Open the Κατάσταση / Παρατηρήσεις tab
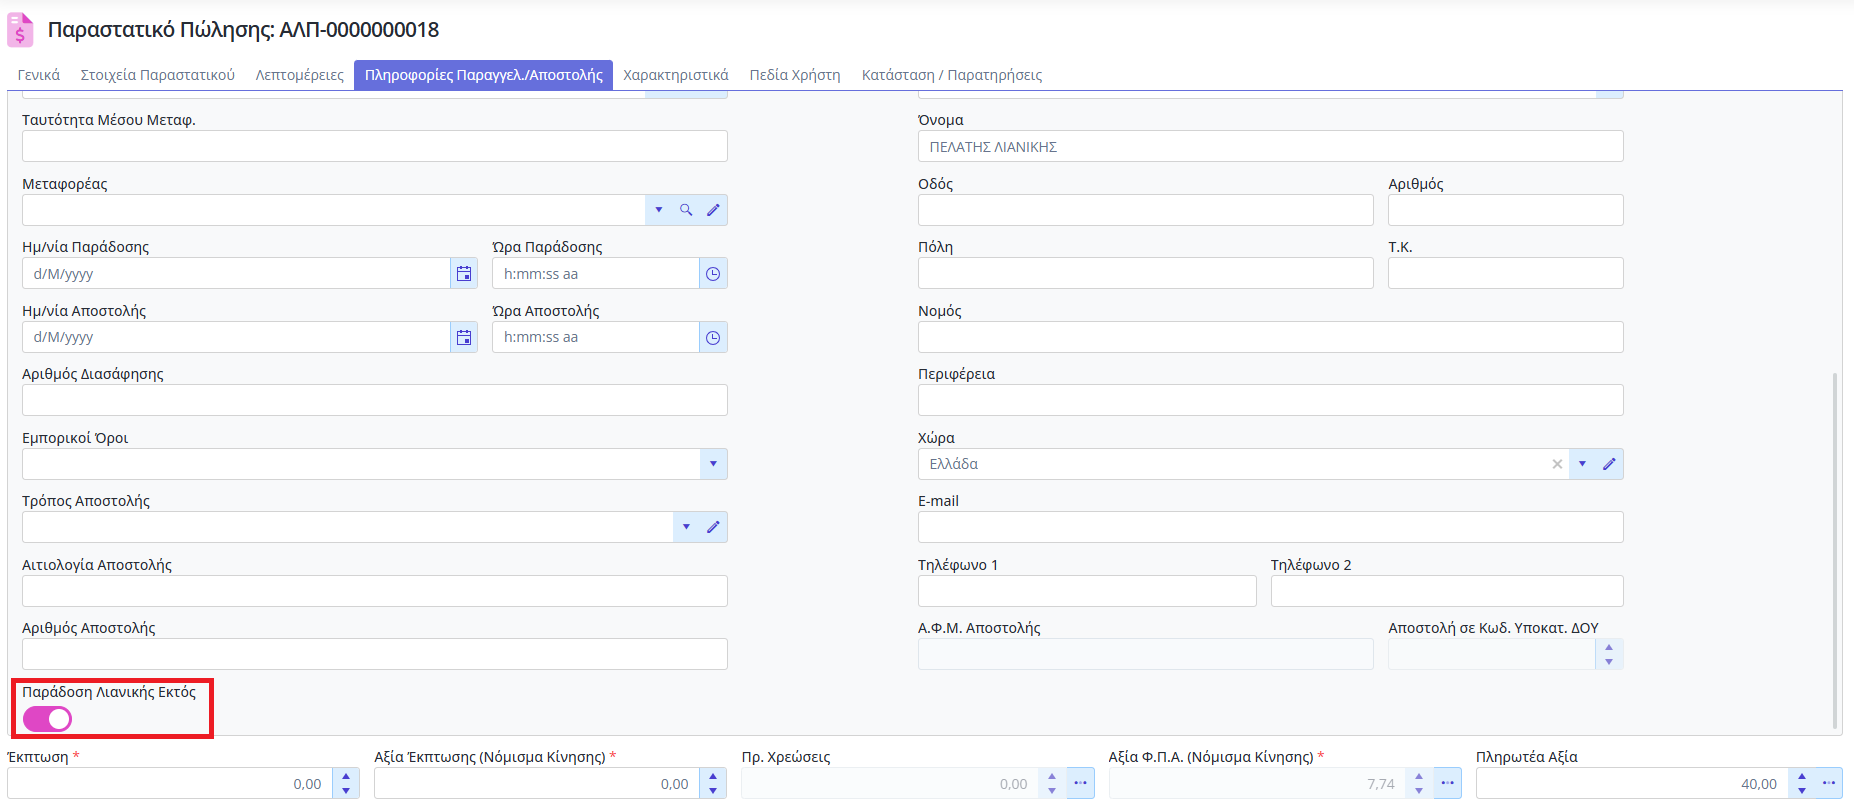This screenshot has width=1854, height=808. coord(951,75)
